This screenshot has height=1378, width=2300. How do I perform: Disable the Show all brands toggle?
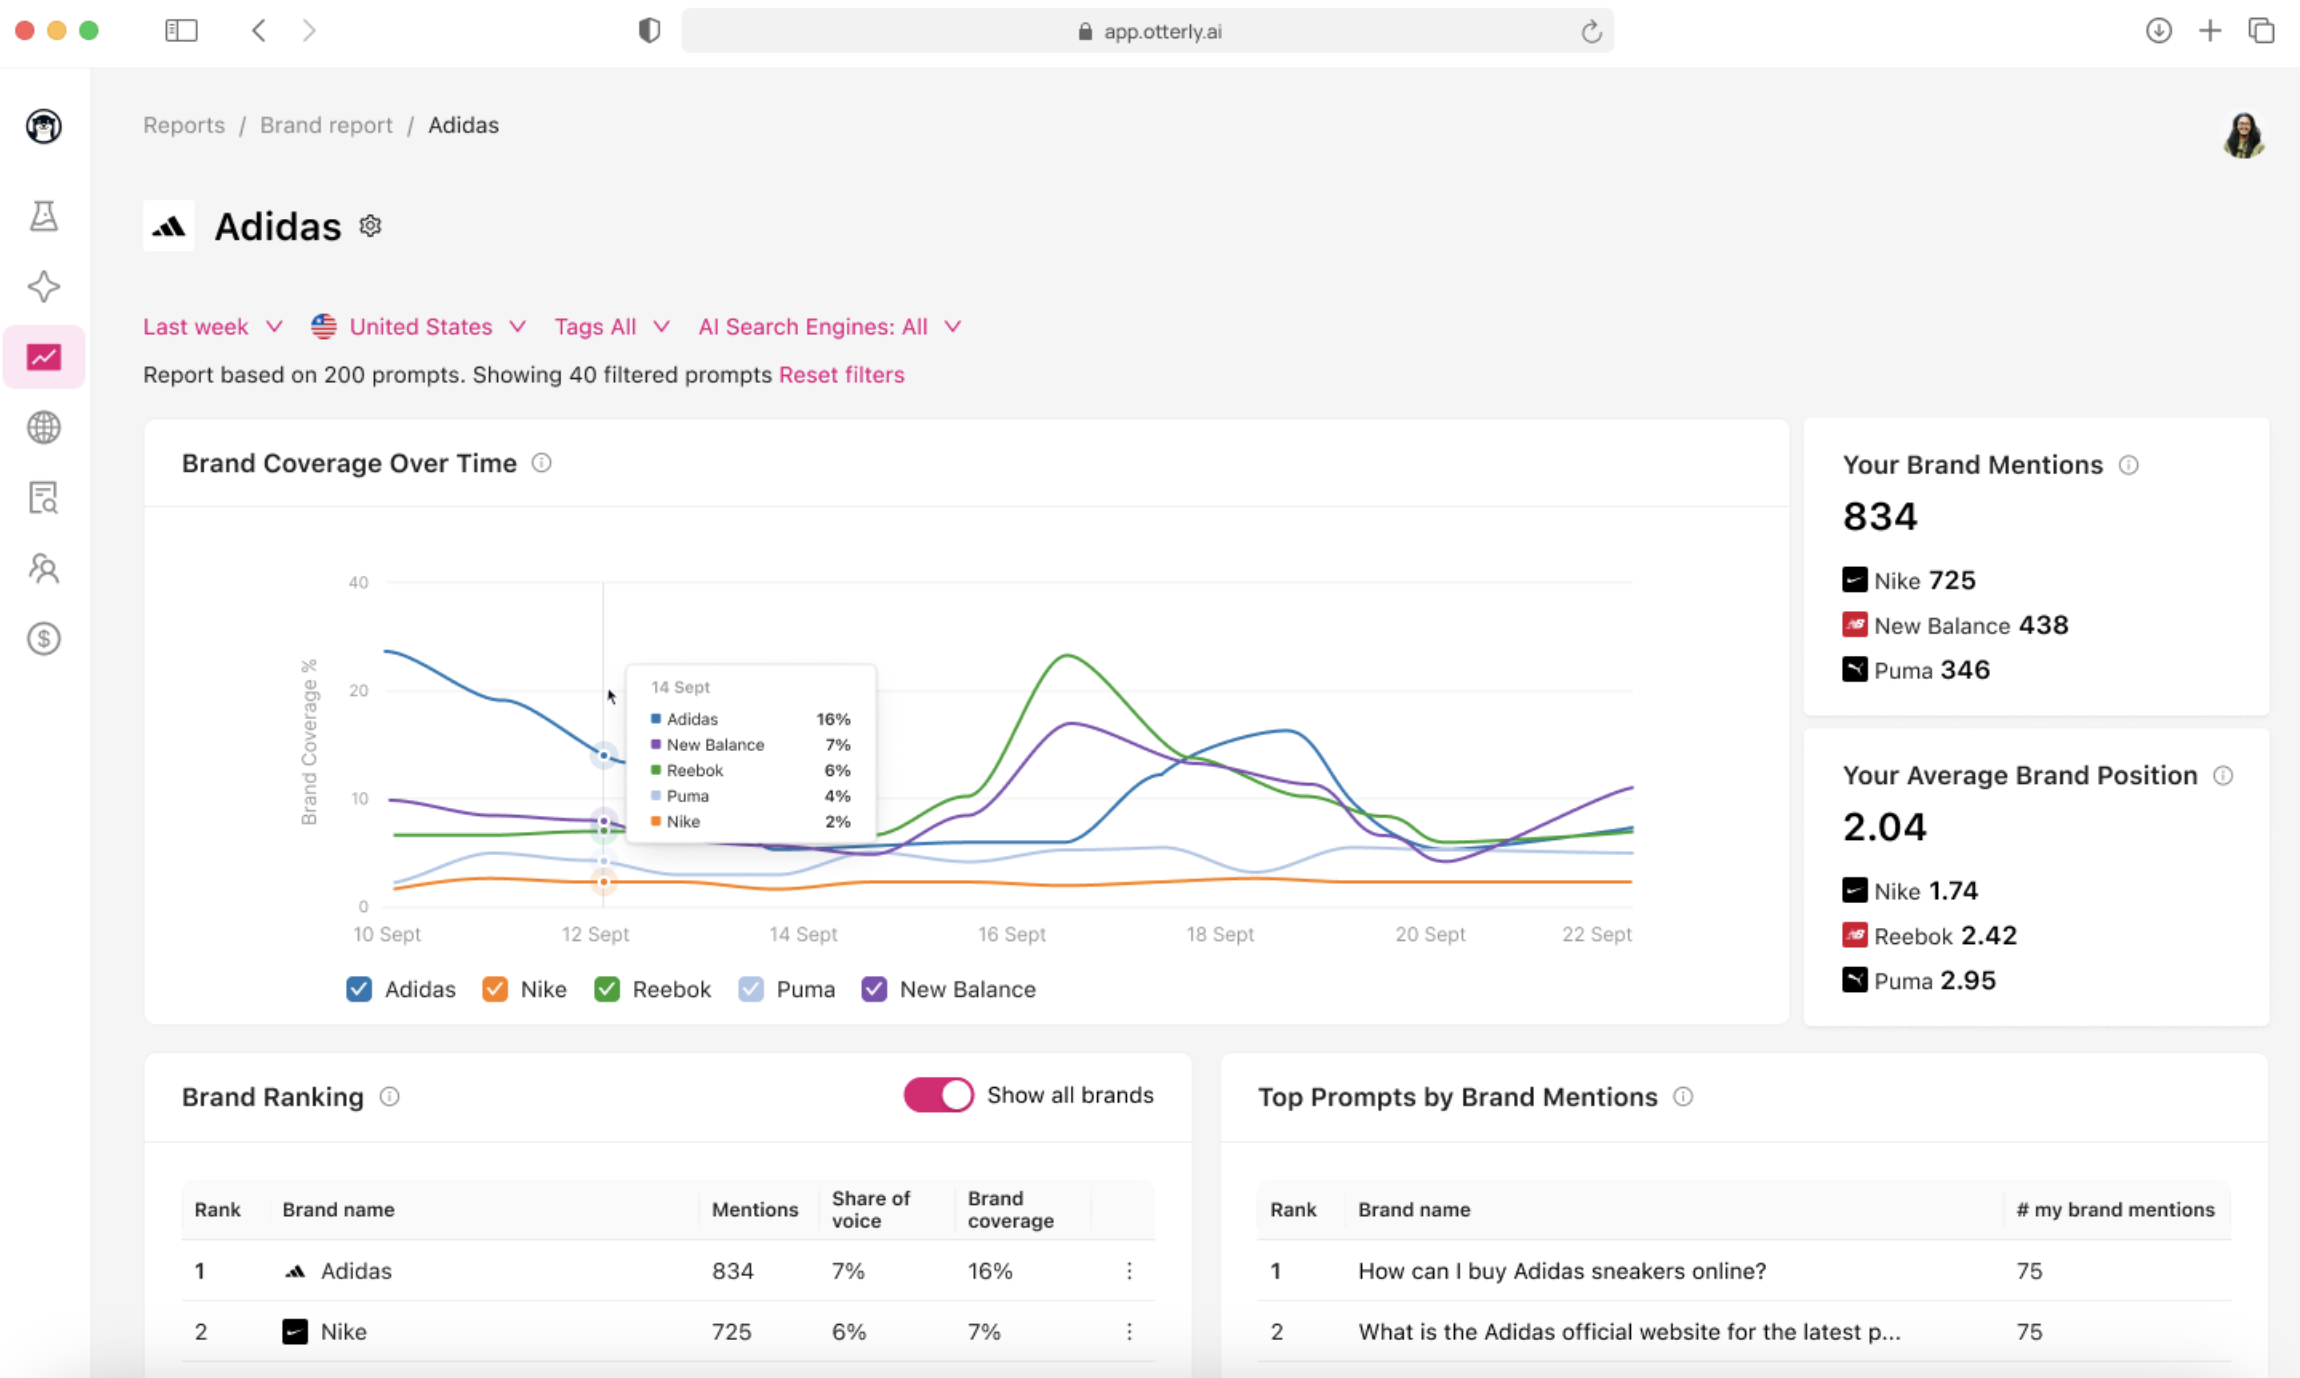point(938,1095)
